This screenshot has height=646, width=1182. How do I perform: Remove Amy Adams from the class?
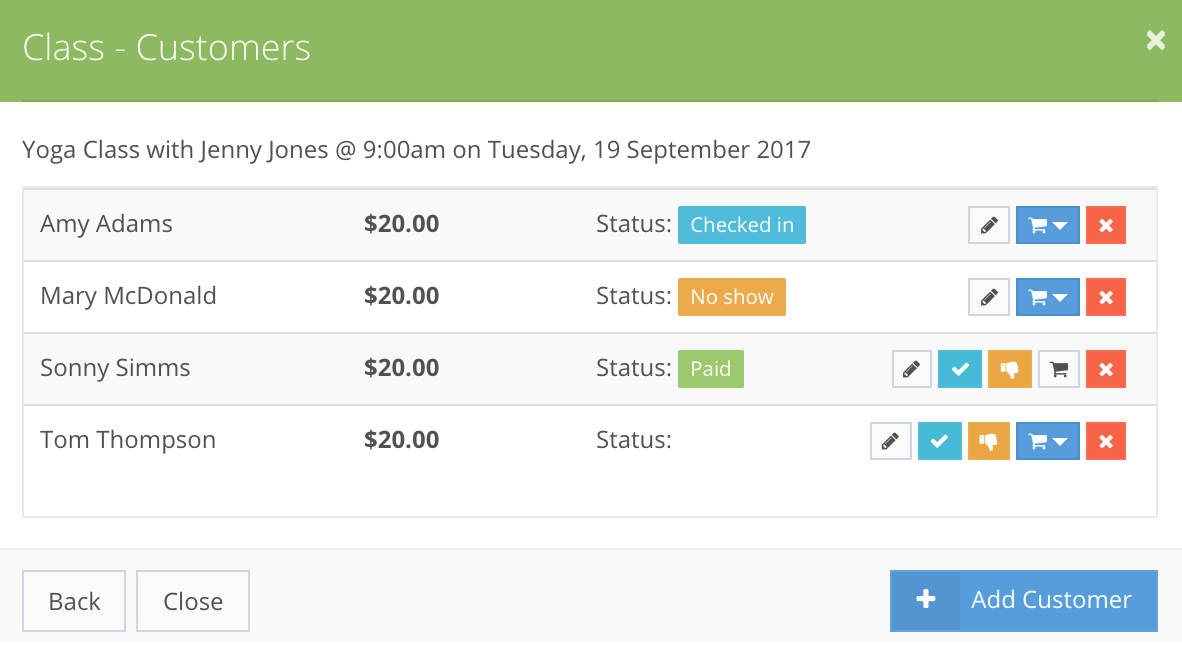(x=1105, y=225)
